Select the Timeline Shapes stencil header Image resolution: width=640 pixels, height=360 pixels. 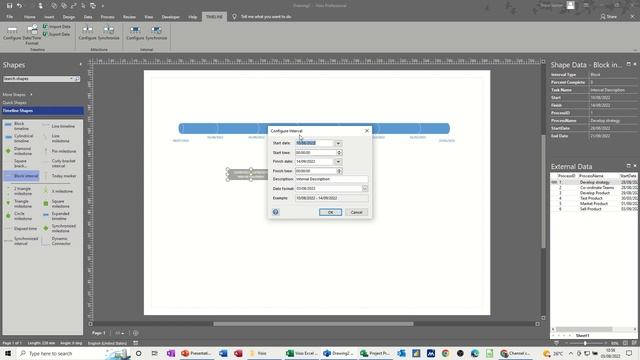tap(42, 111)
